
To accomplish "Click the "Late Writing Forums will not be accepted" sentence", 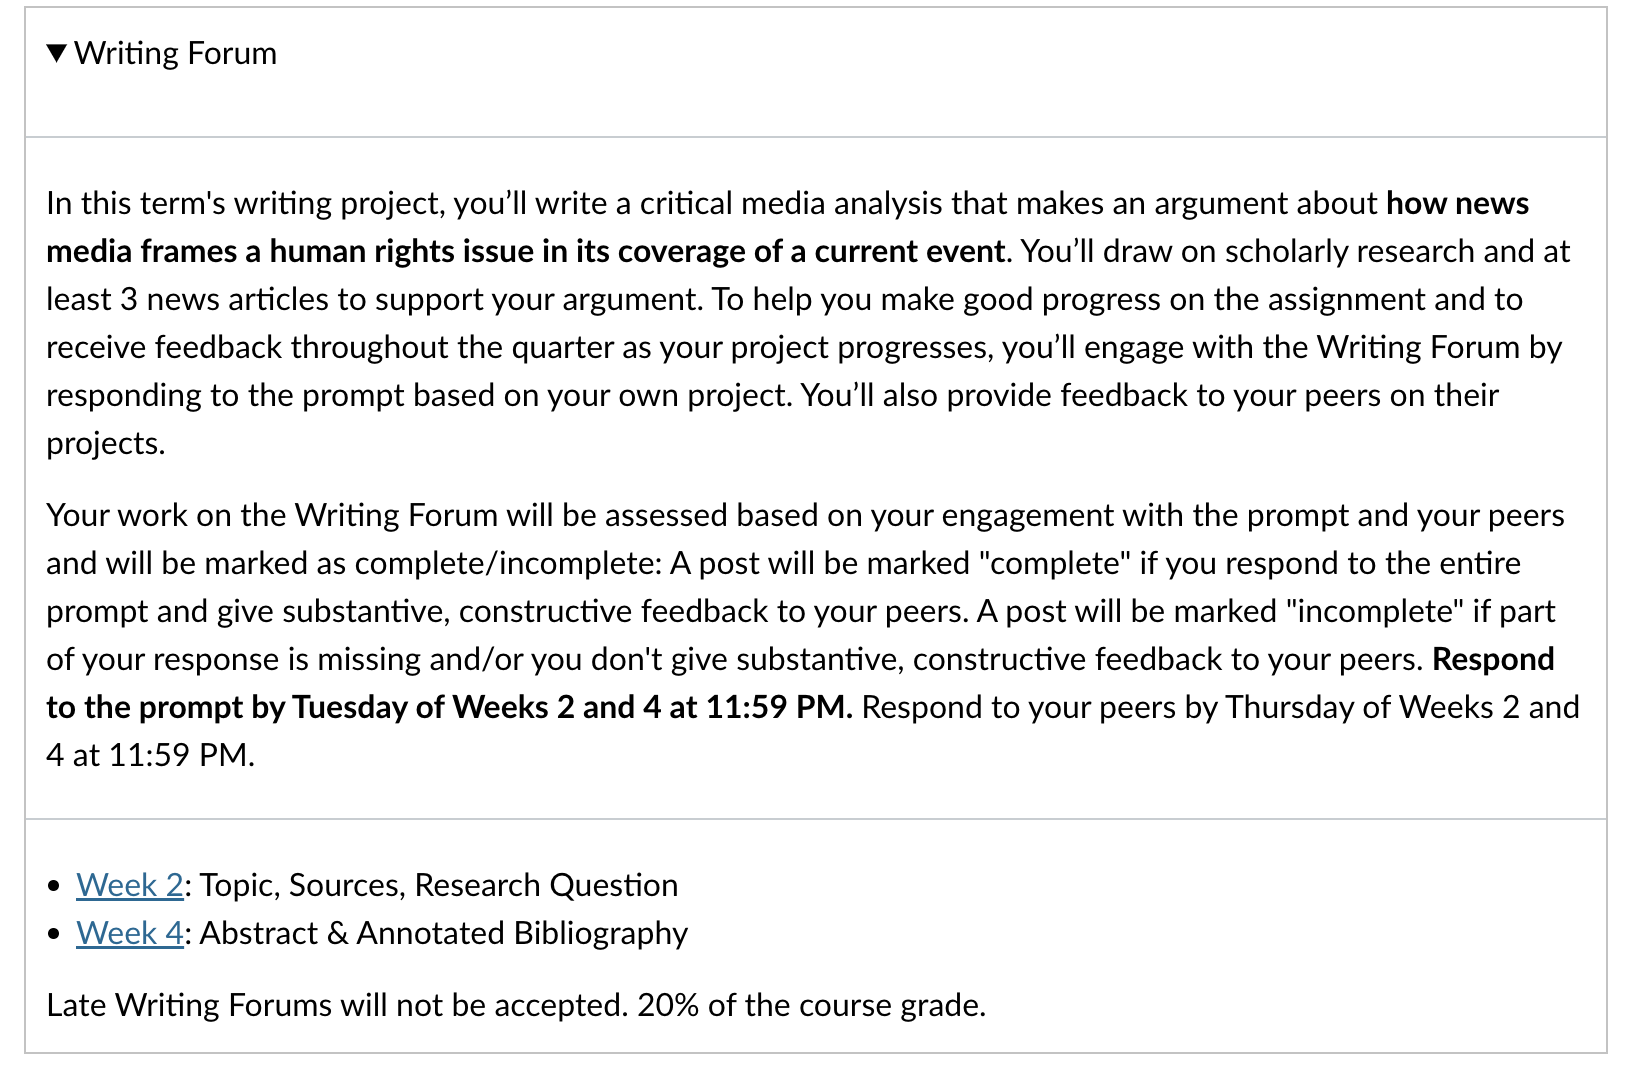I will [x=337, y=1005].
